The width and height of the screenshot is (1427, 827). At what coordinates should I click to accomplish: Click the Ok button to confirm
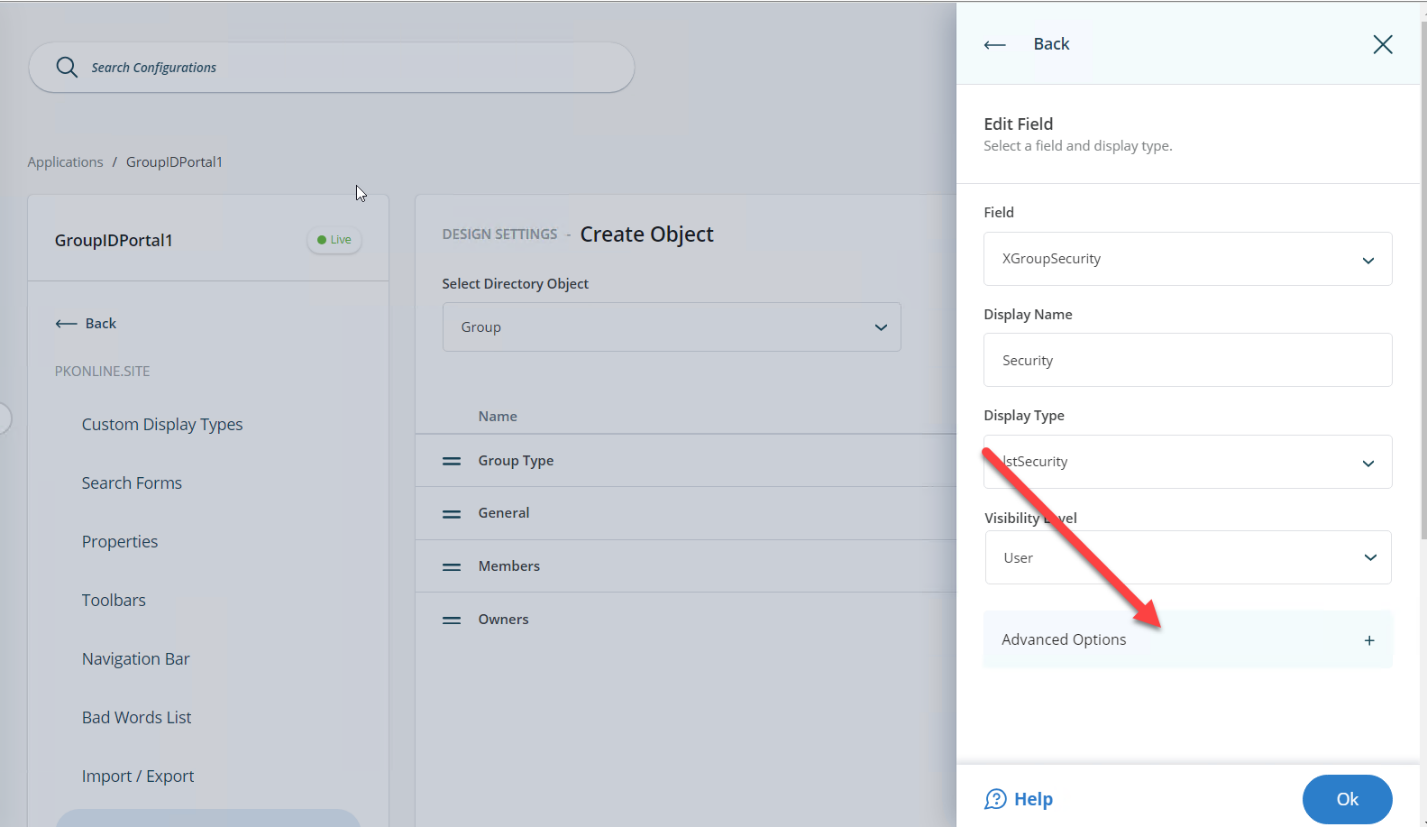[1346, 799]
